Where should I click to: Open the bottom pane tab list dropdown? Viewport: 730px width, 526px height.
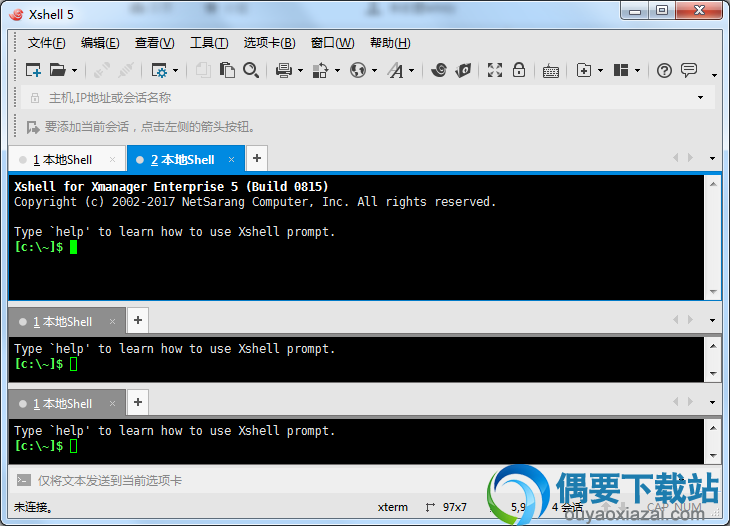pos(712,402)
